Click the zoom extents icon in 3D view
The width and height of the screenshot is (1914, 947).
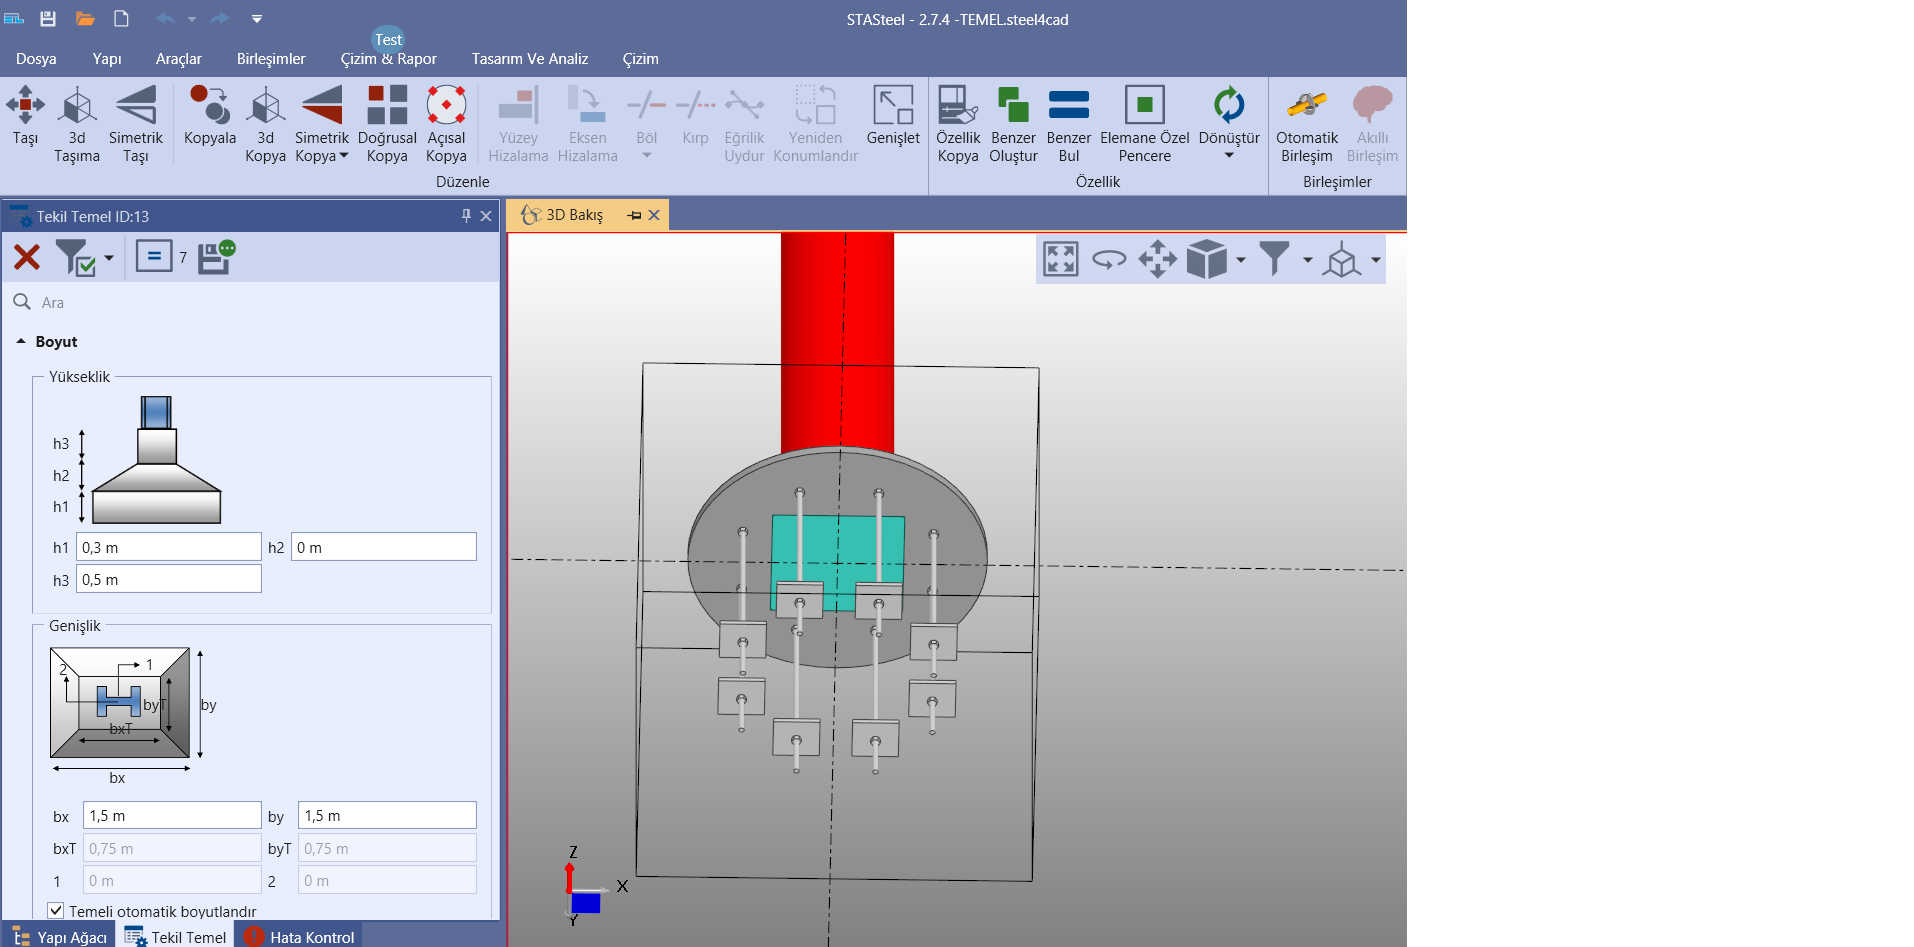coord(1060,259)
